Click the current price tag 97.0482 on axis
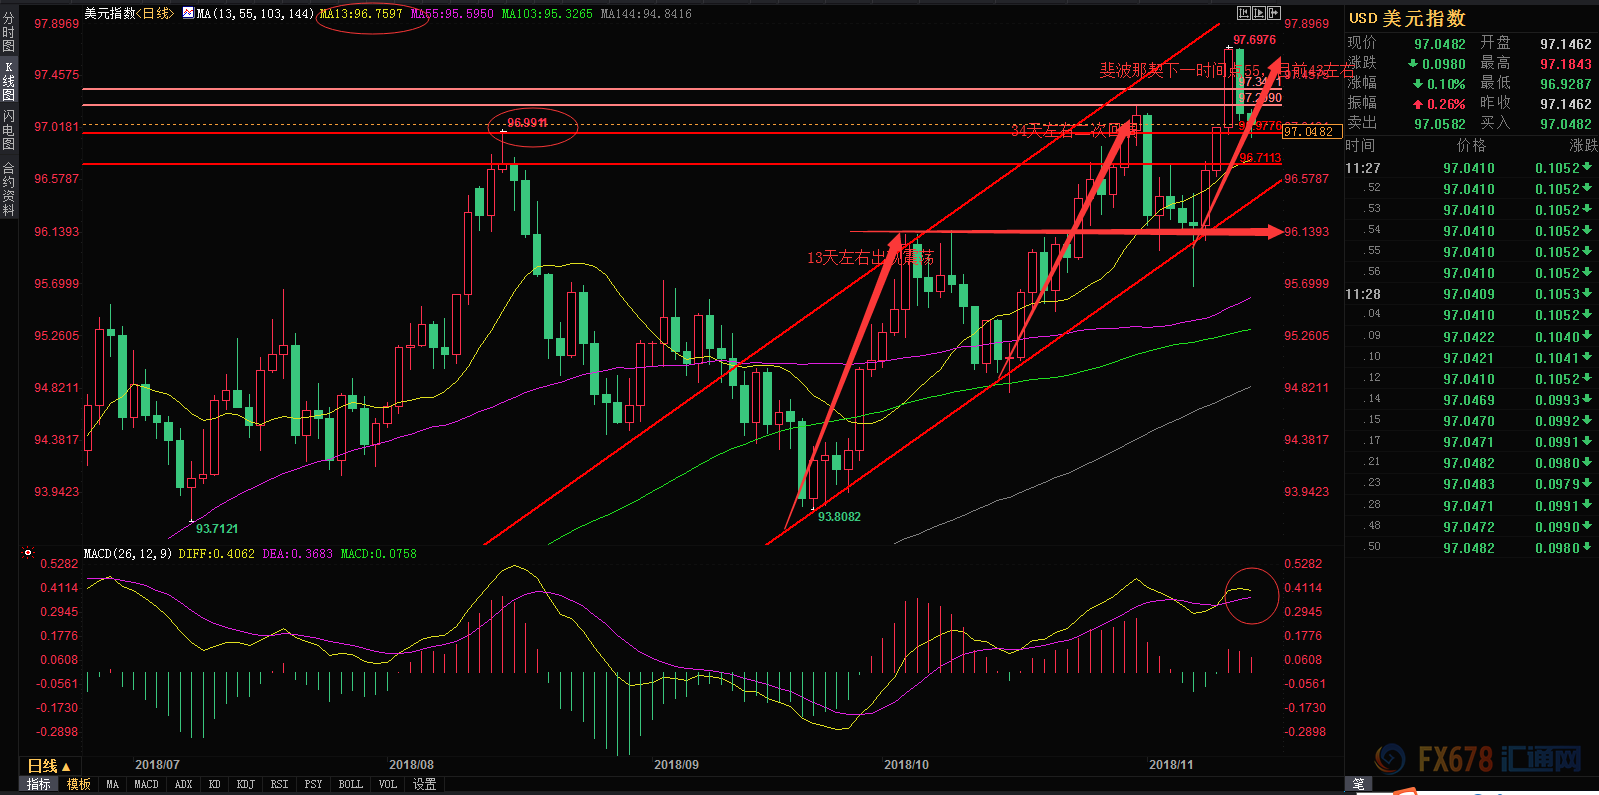This screenshot has height=795, width=1599. click(x=1310, y=131)
